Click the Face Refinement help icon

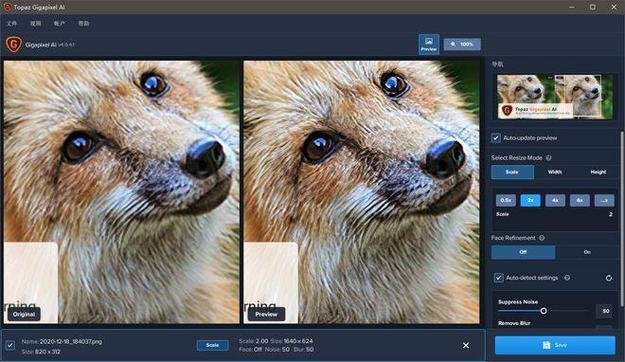(x=542, y=238)
